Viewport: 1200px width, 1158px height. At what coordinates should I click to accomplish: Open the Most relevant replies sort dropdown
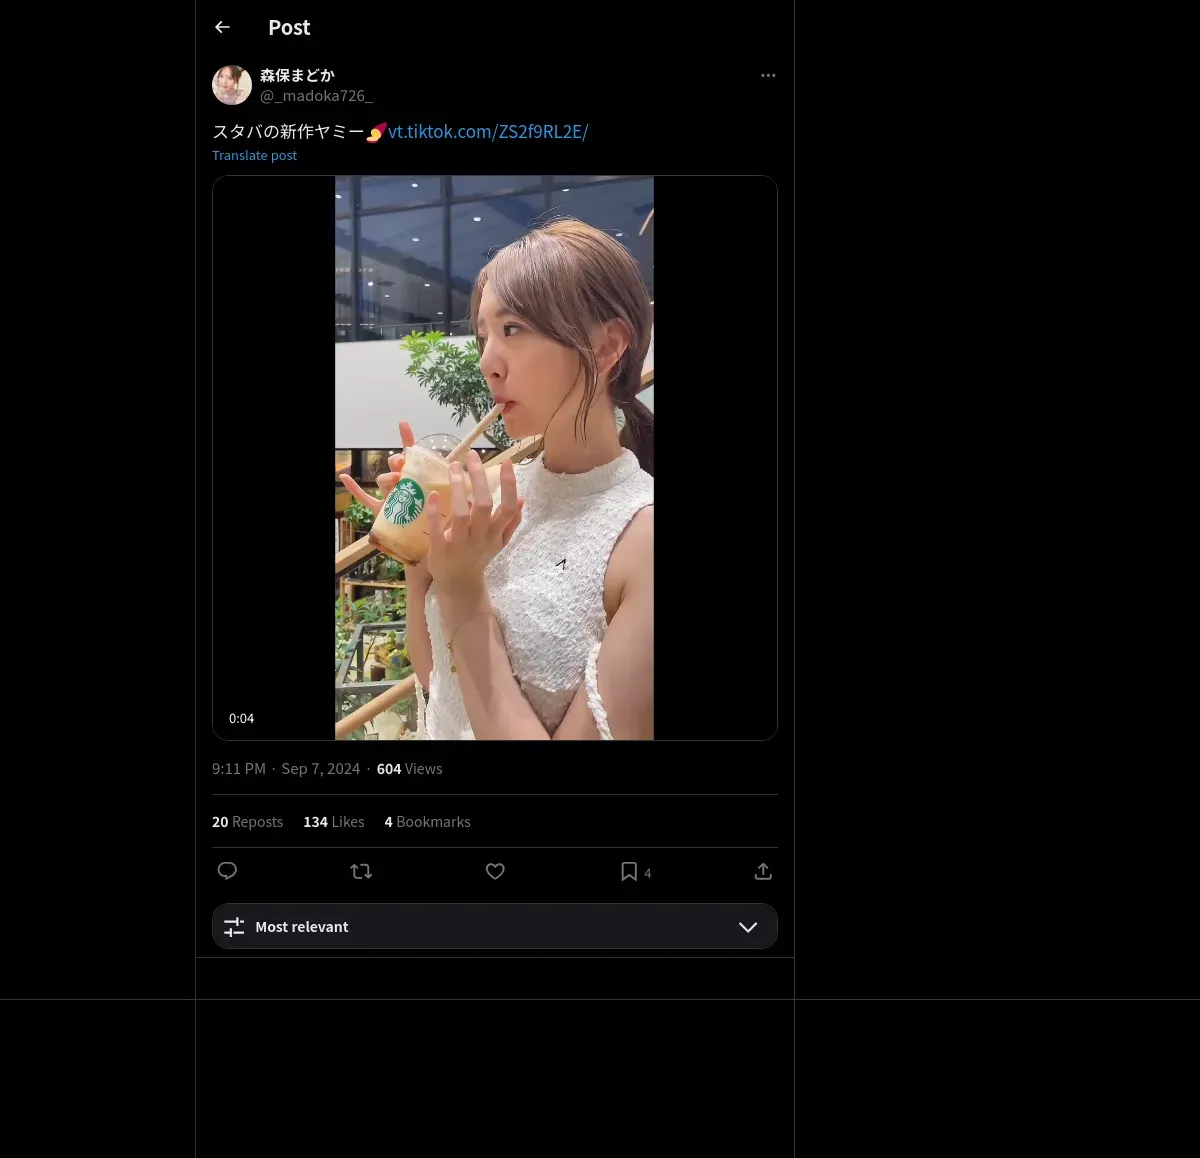pyautogui.click(x=495, y=926)
